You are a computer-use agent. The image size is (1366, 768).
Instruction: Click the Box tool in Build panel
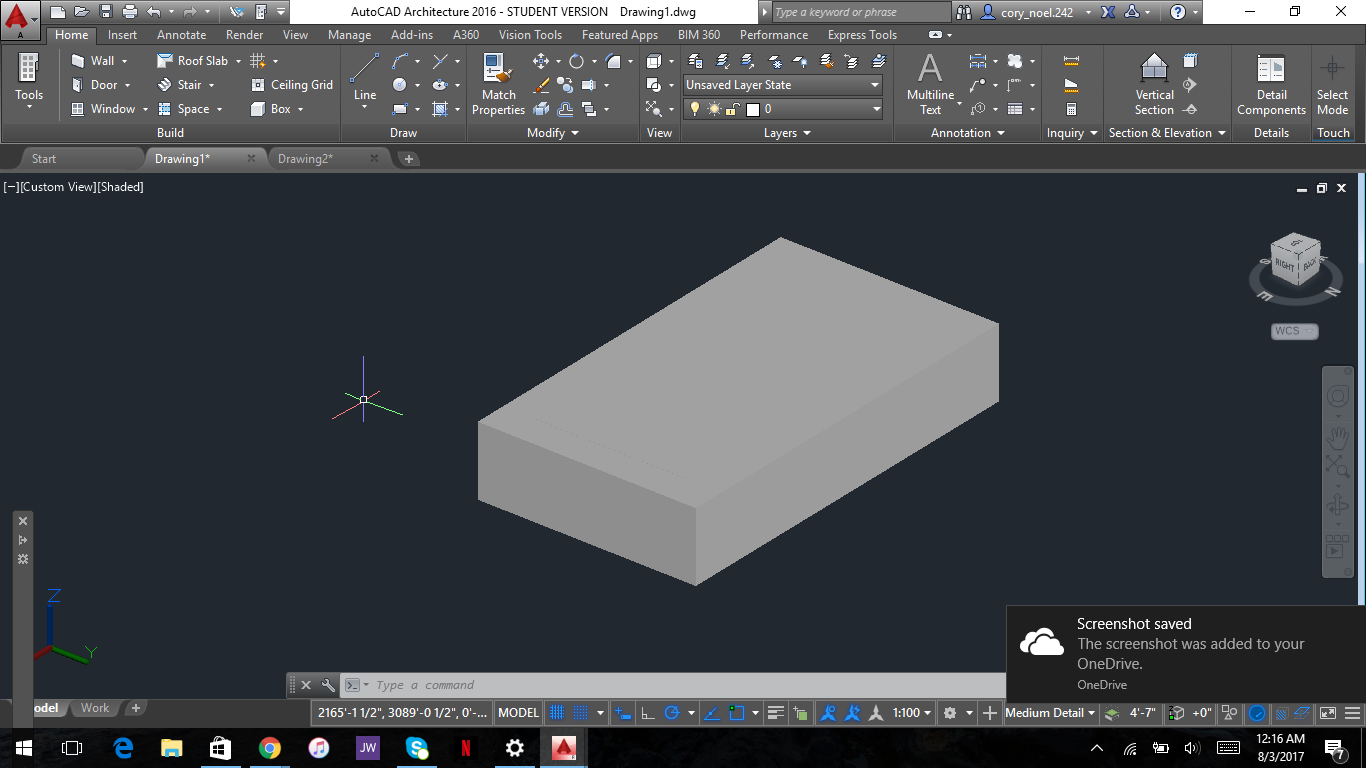click(x=277, y=109)
